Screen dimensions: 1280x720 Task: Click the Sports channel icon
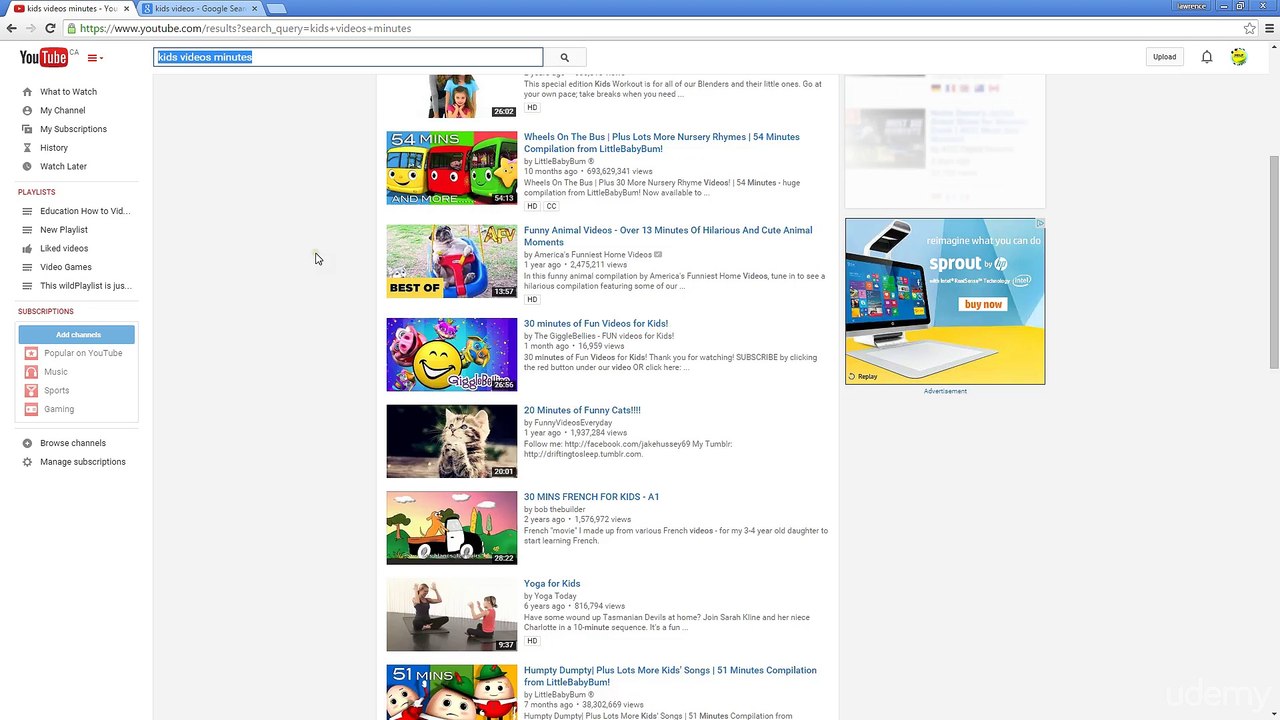click(x=31, y=390)
